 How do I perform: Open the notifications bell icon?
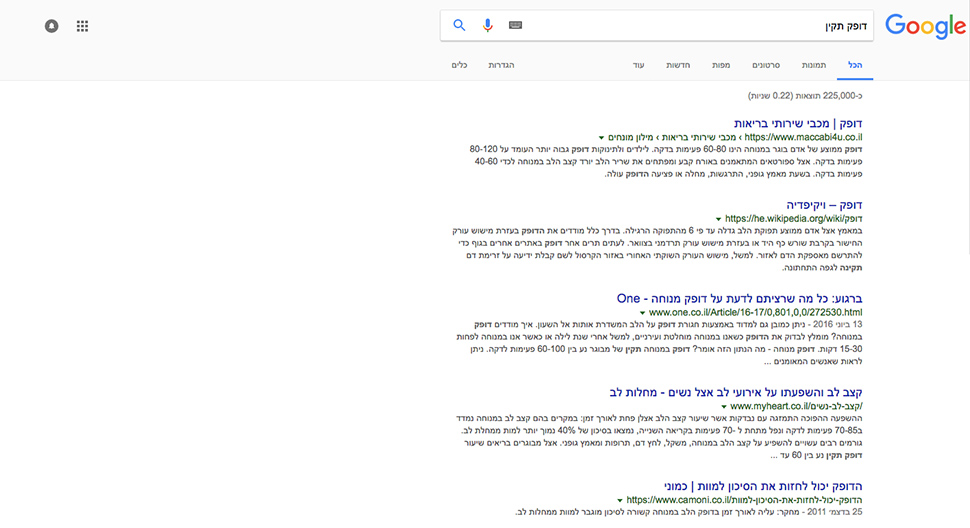pyautogui.click(x=51, y=26)
